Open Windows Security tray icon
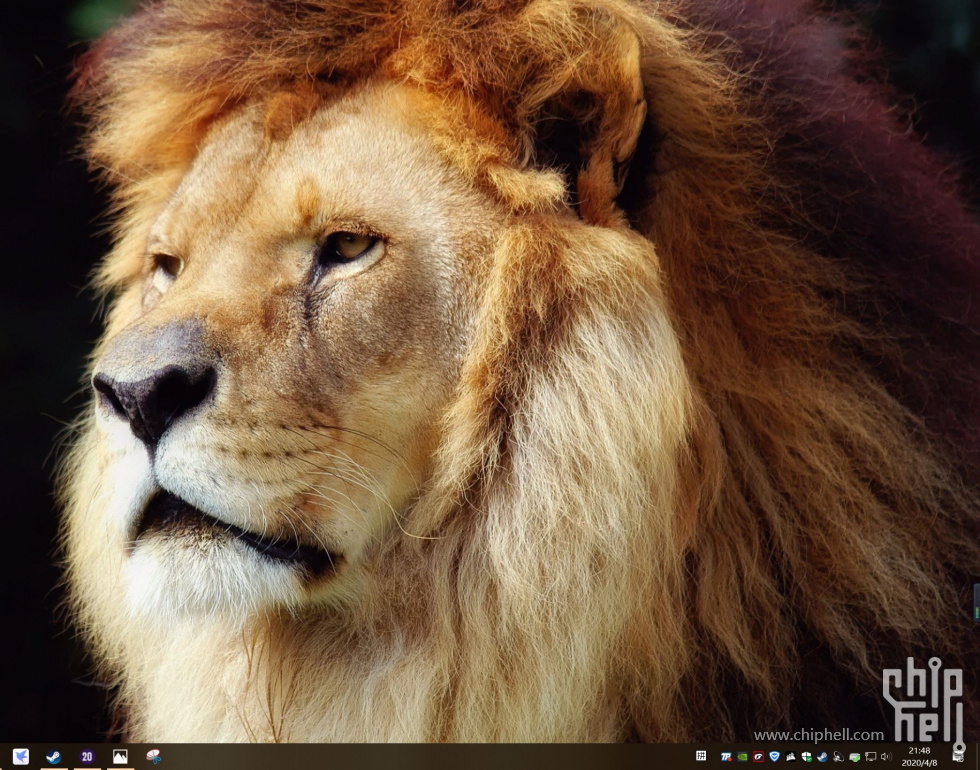This screenshot has height=770, width=980. 807,757
